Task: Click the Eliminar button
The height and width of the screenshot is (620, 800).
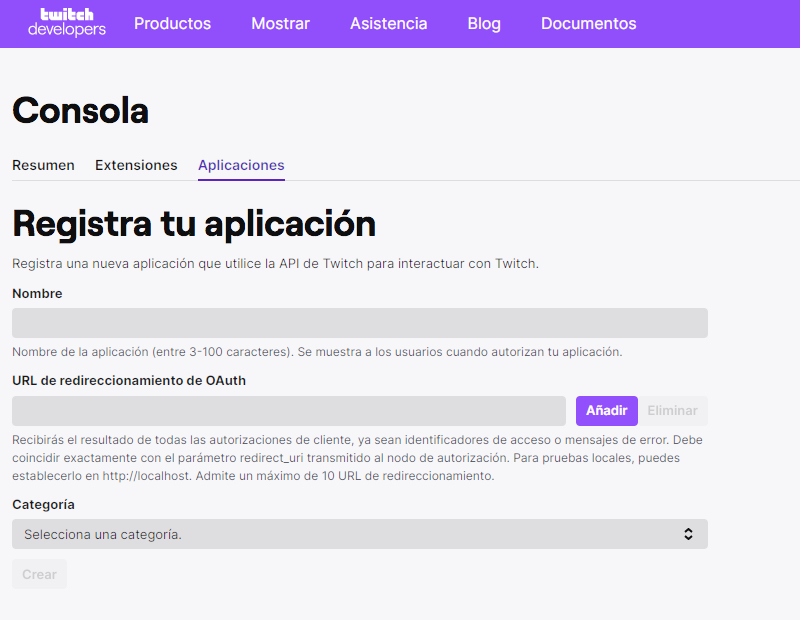Action: (672, 411)
